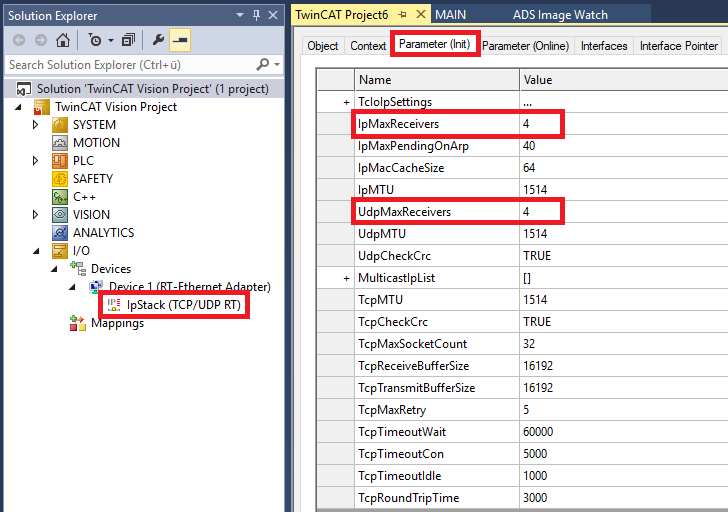Open the pending changes filter clock icon

[95, 40]
